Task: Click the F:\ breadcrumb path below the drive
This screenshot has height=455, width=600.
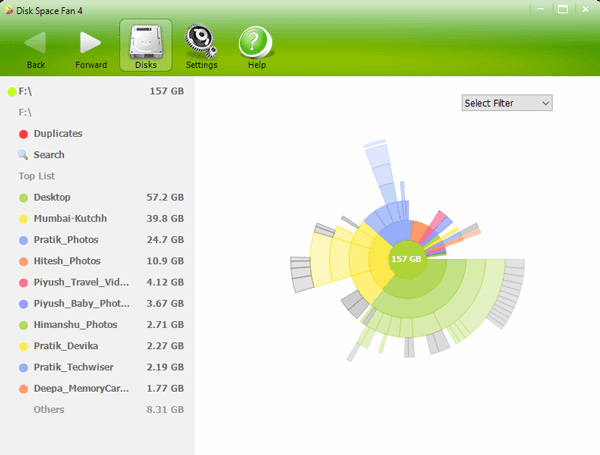Action: 26,112
